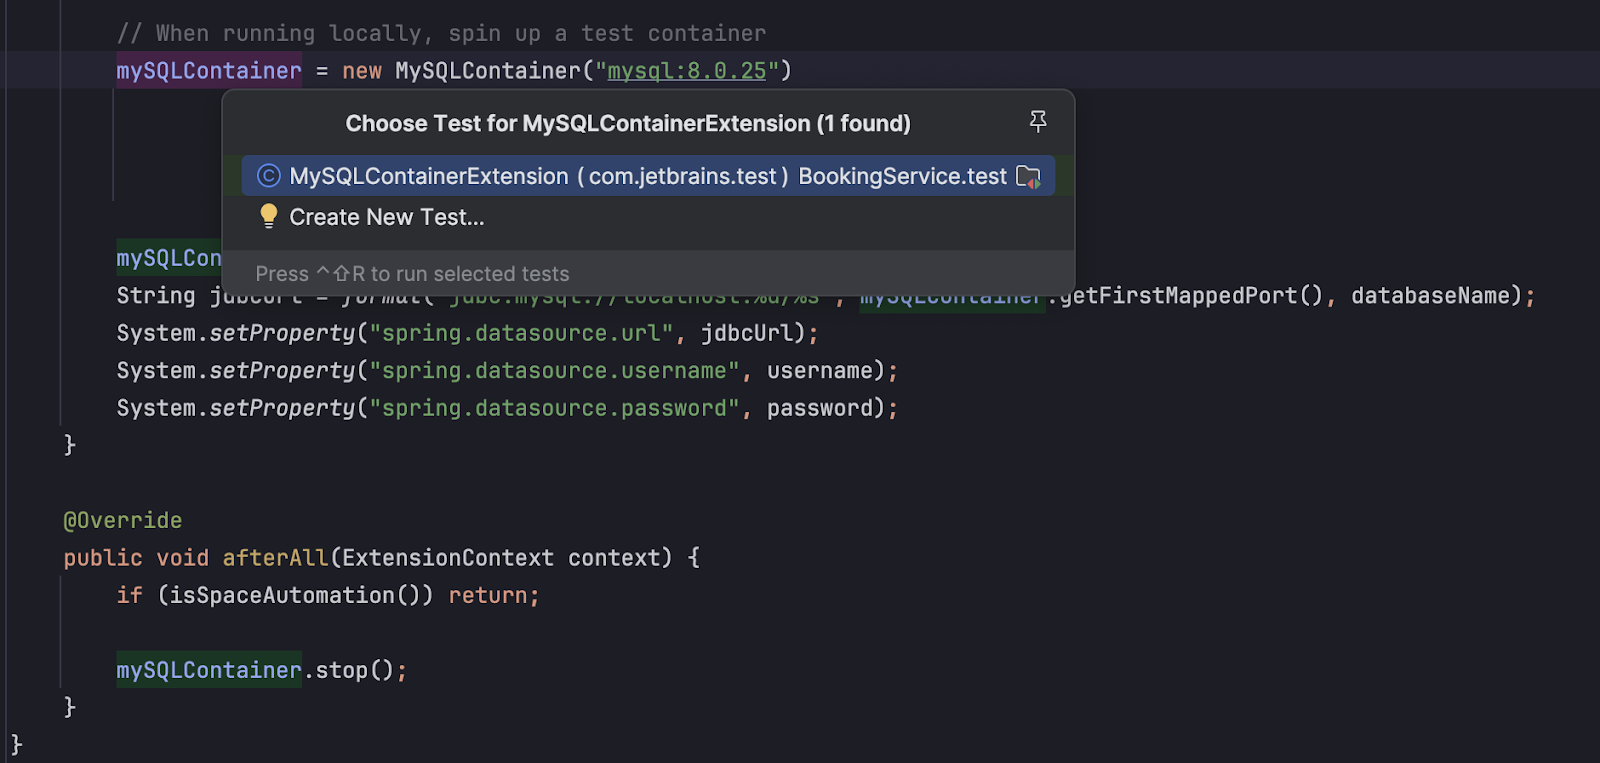Image resolution: width=1600 pixels, height=763 pixels.
Task: Click the com.jetbrains.test package text
Action: pyautogui.click(x=682, y=176)
